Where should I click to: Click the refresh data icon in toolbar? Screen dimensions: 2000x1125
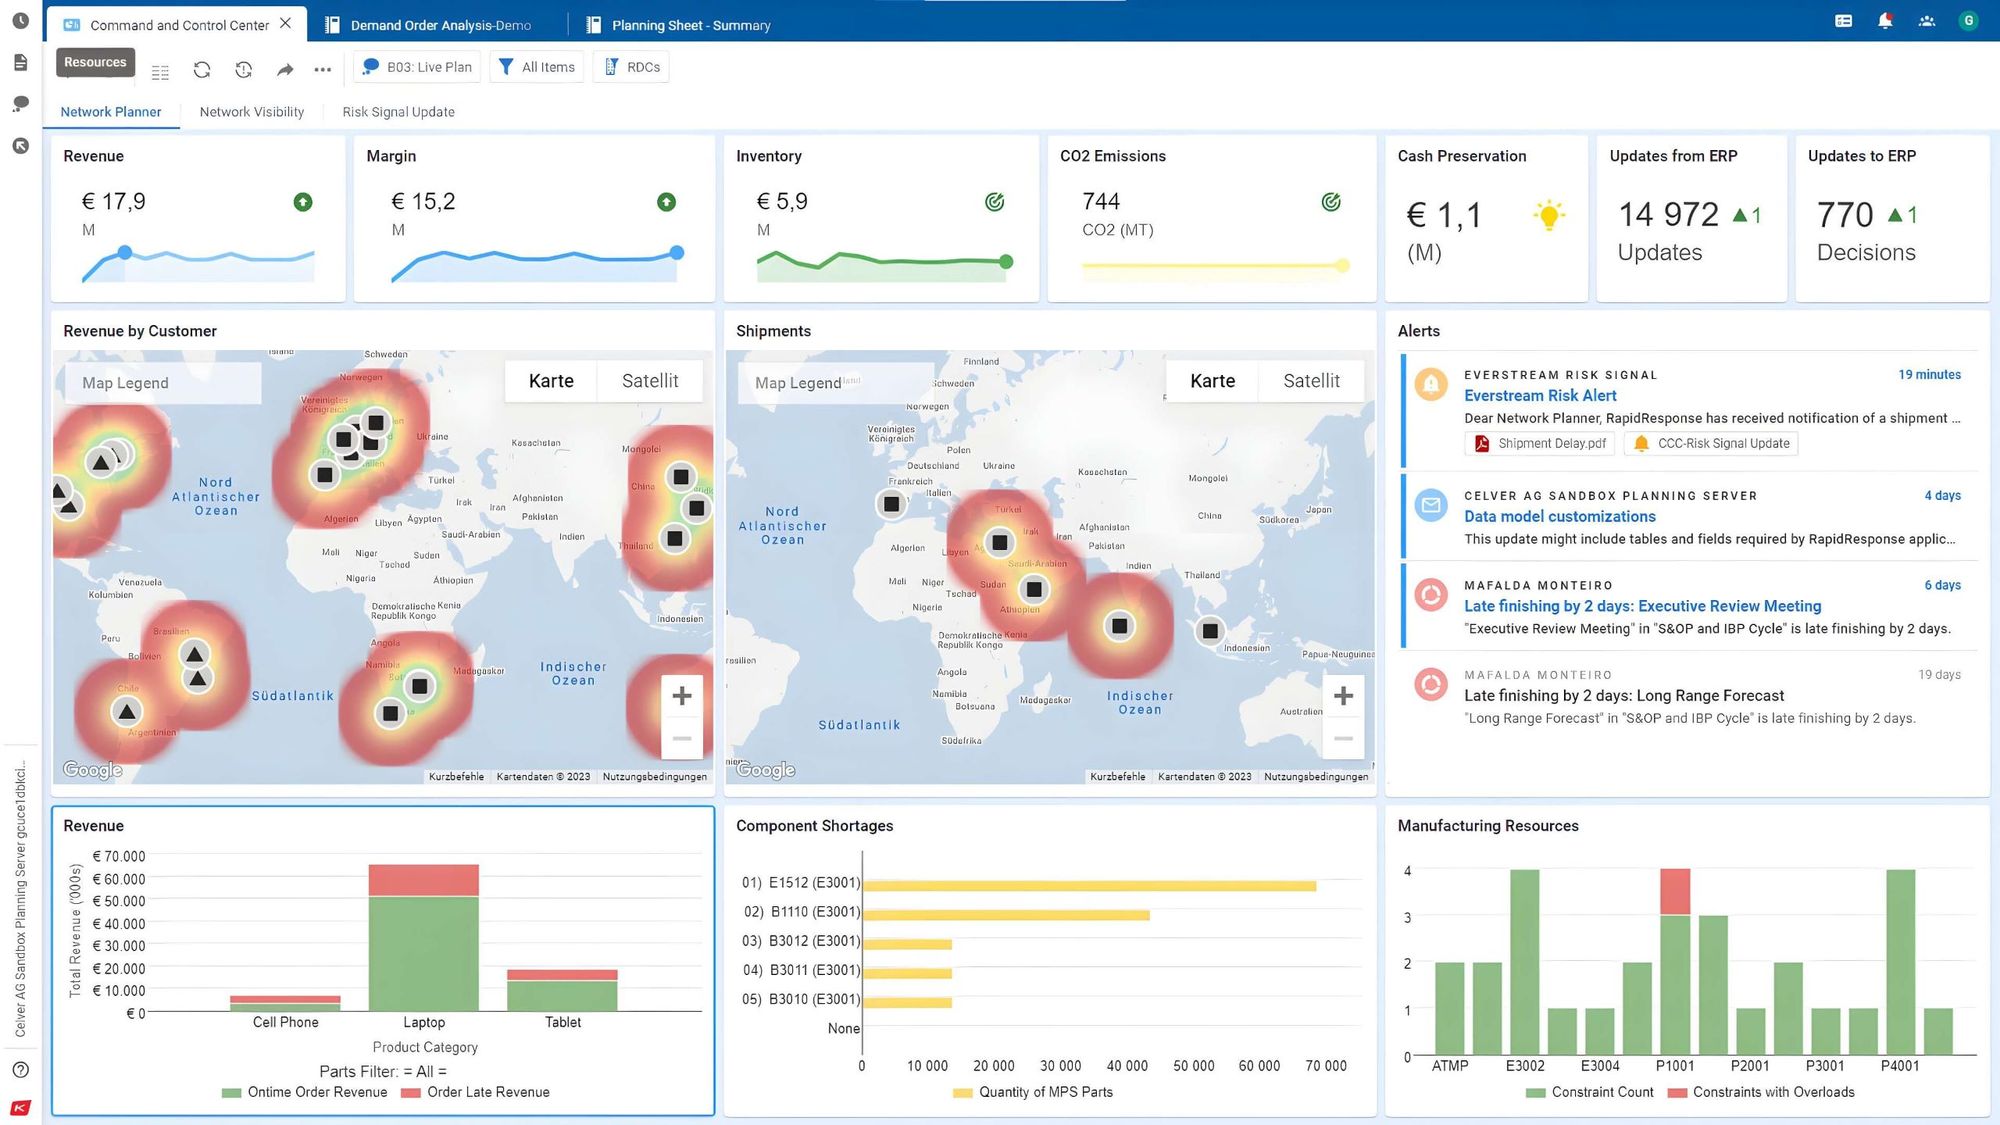click(x=202, y=69)
